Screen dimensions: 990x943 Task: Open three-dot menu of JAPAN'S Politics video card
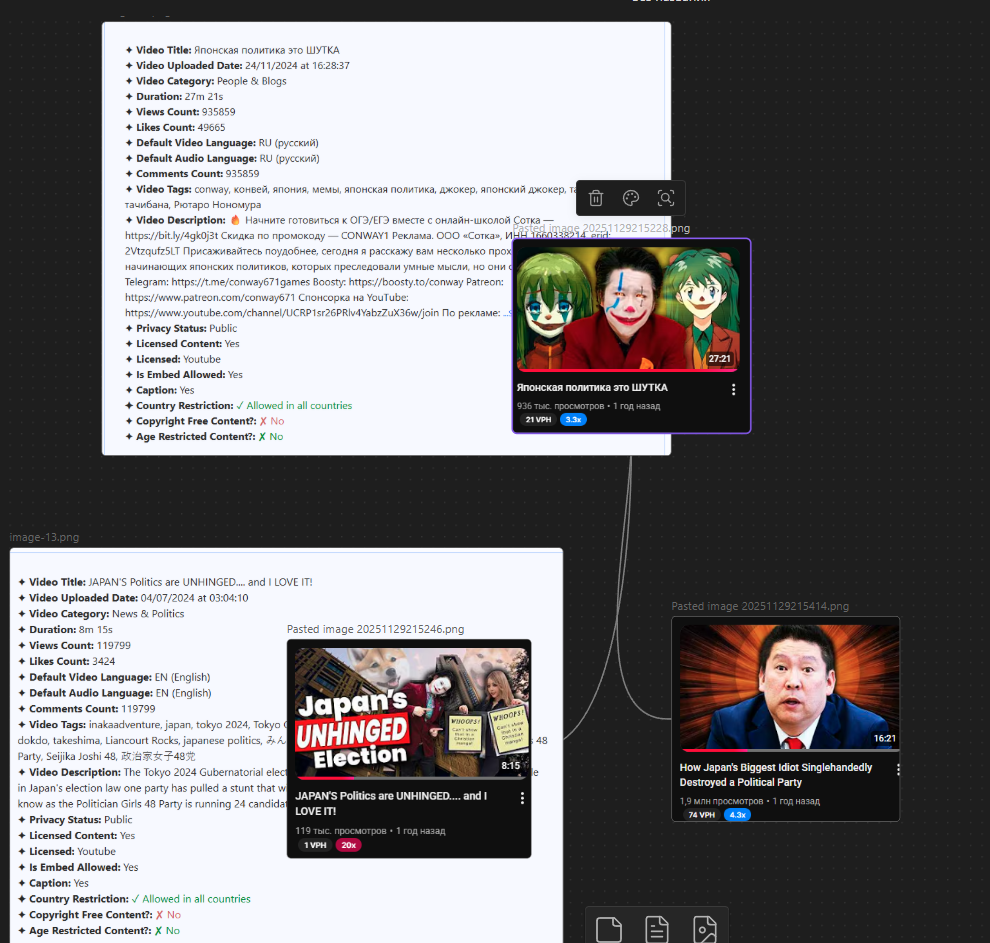tap(522, 798)
